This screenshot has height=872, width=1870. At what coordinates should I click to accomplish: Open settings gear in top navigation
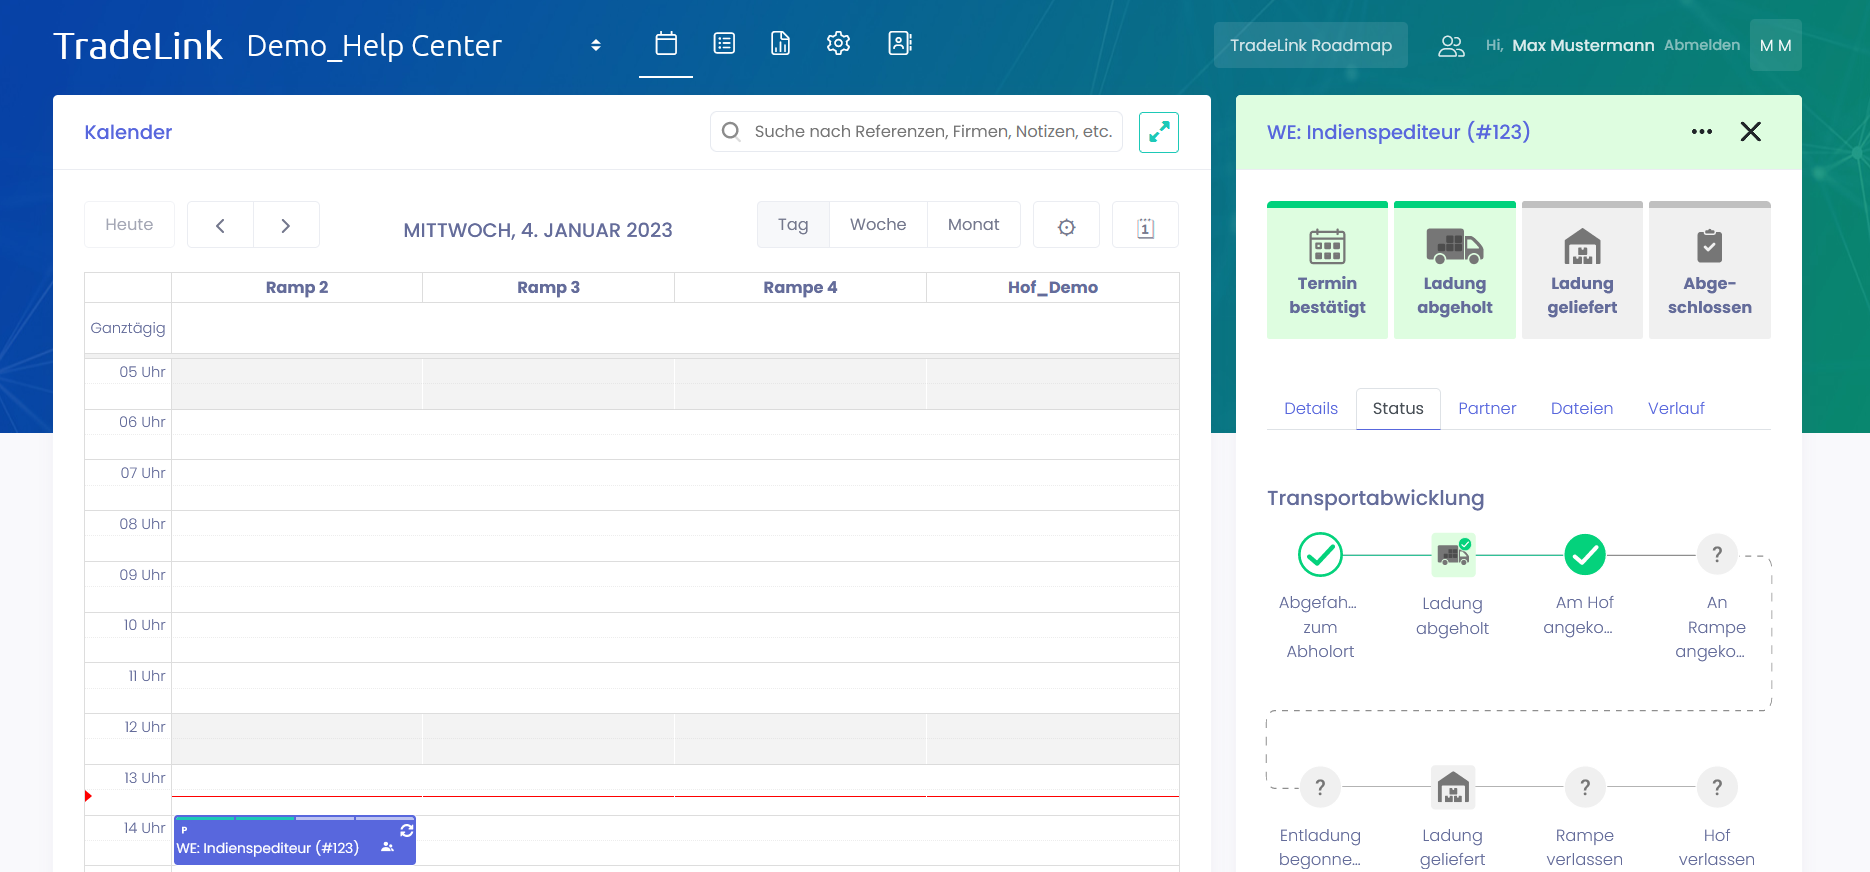pos(838,44)
